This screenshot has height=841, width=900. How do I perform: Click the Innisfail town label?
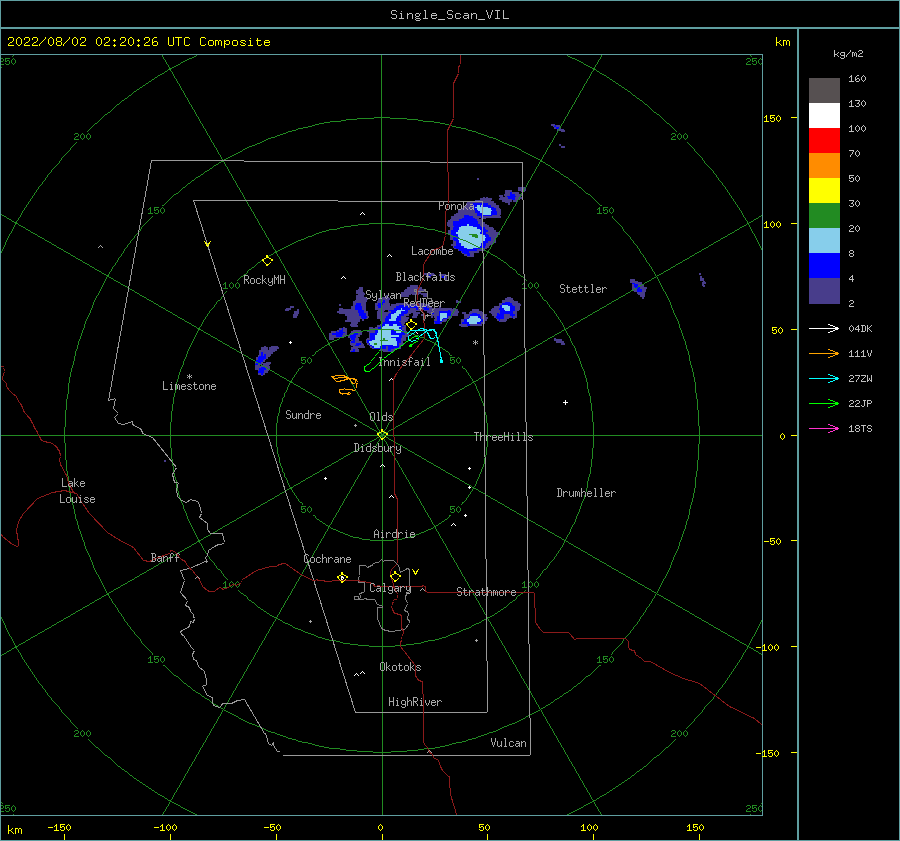point(405,362)
